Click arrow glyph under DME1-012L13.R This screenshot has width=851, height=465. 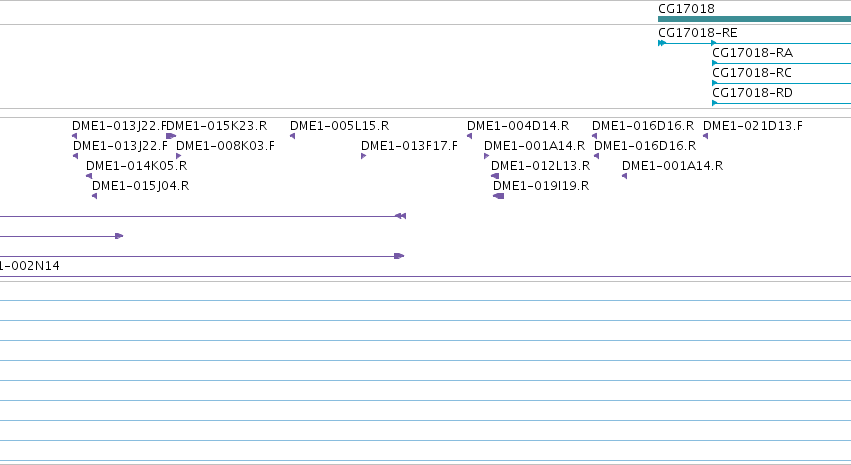pyautogui.click(x=494, y=176)
